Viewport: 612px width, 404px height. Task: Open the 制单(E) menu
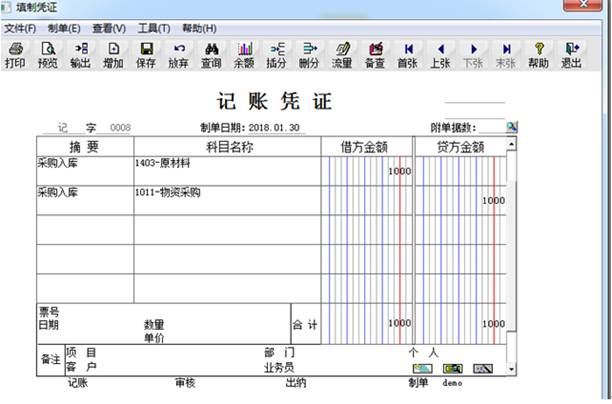click(64, 28)
